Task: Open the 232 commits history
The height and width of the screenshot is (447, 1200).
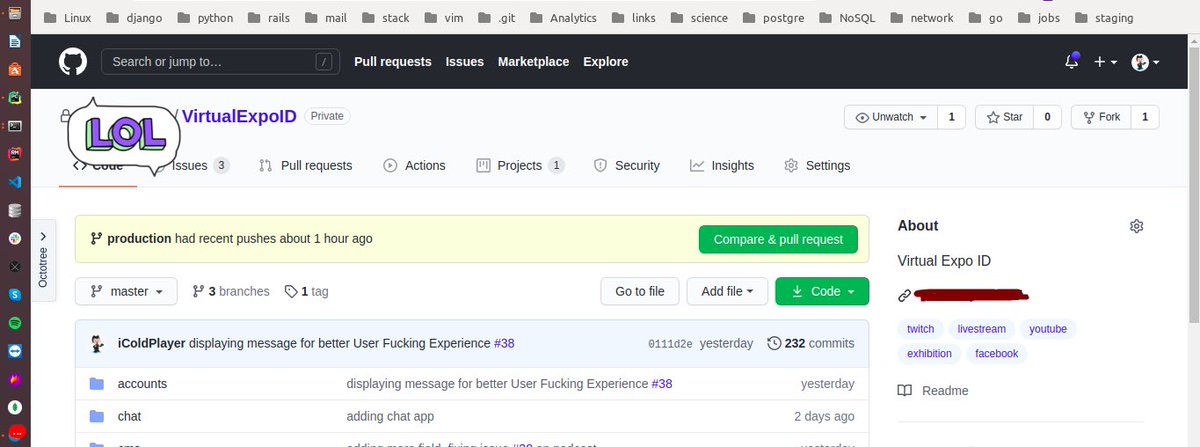Action: [811, 343]
